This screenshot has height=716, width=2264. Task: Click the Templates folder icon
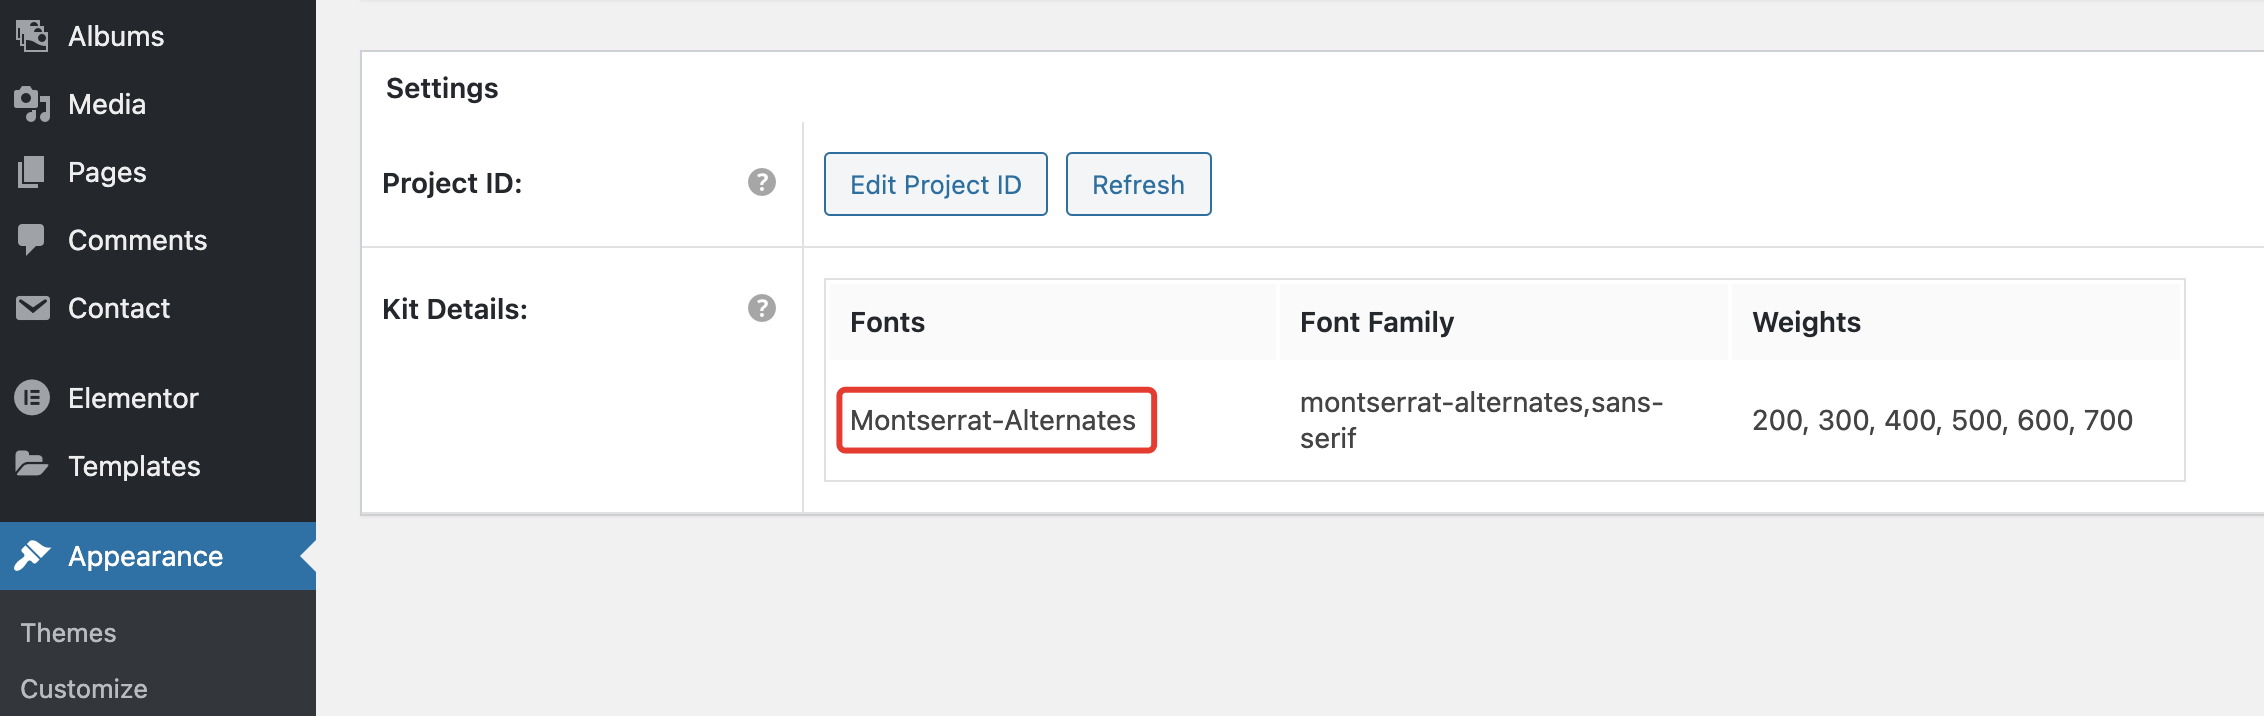pyautogui.click(x=32, y=465)
